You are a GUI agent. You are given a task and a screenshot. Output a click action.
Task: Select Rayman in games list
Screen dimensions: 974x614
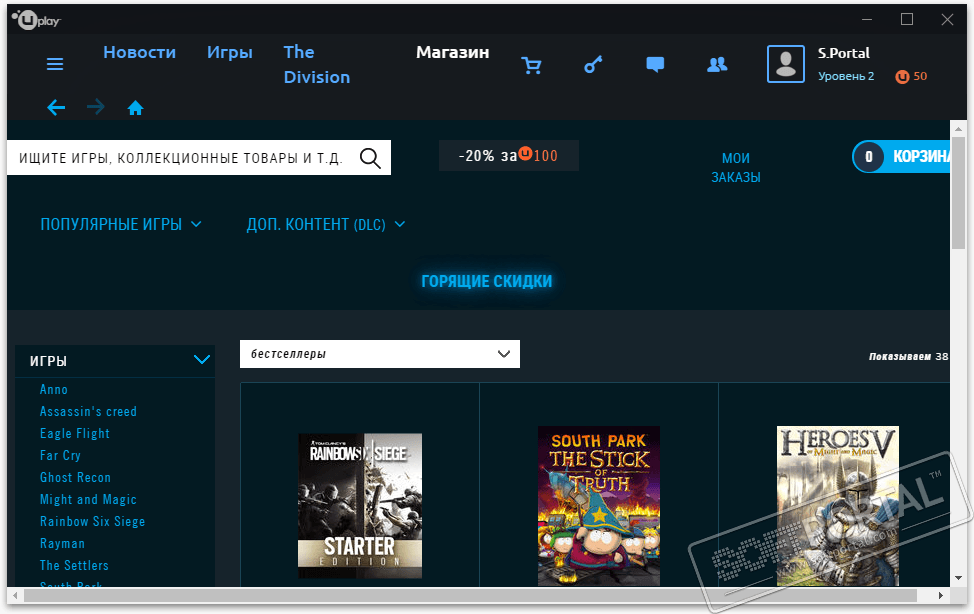(x=62, y=544)
